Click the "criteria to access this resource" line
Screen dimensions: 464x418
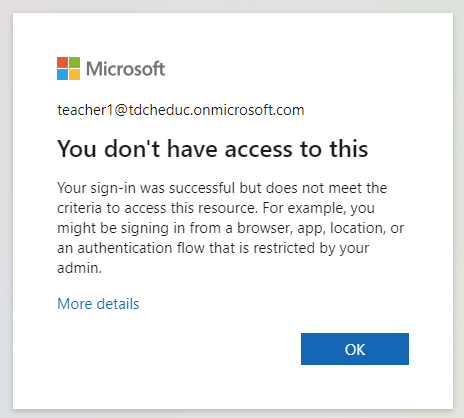[216, 208]
